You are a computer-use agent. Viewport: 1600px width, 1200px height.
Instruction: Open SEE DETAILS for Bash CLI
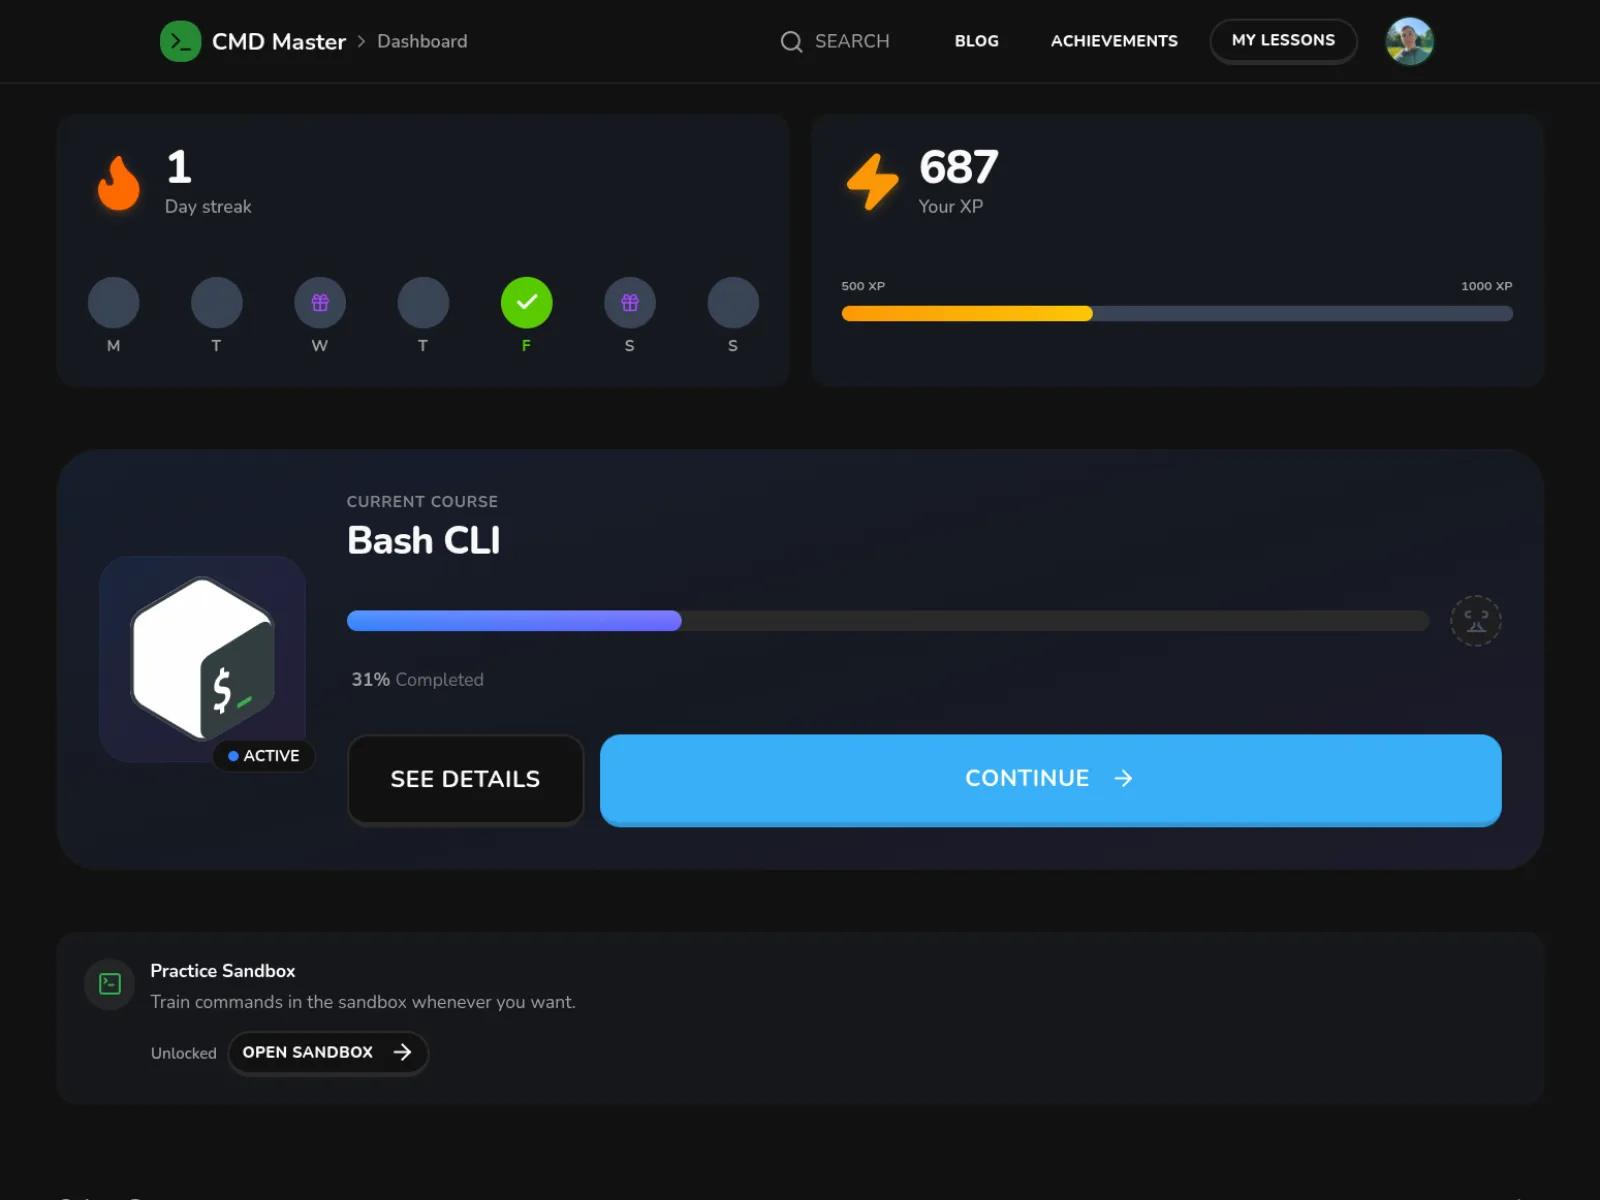pyautogui.click(x=465, y=779)
